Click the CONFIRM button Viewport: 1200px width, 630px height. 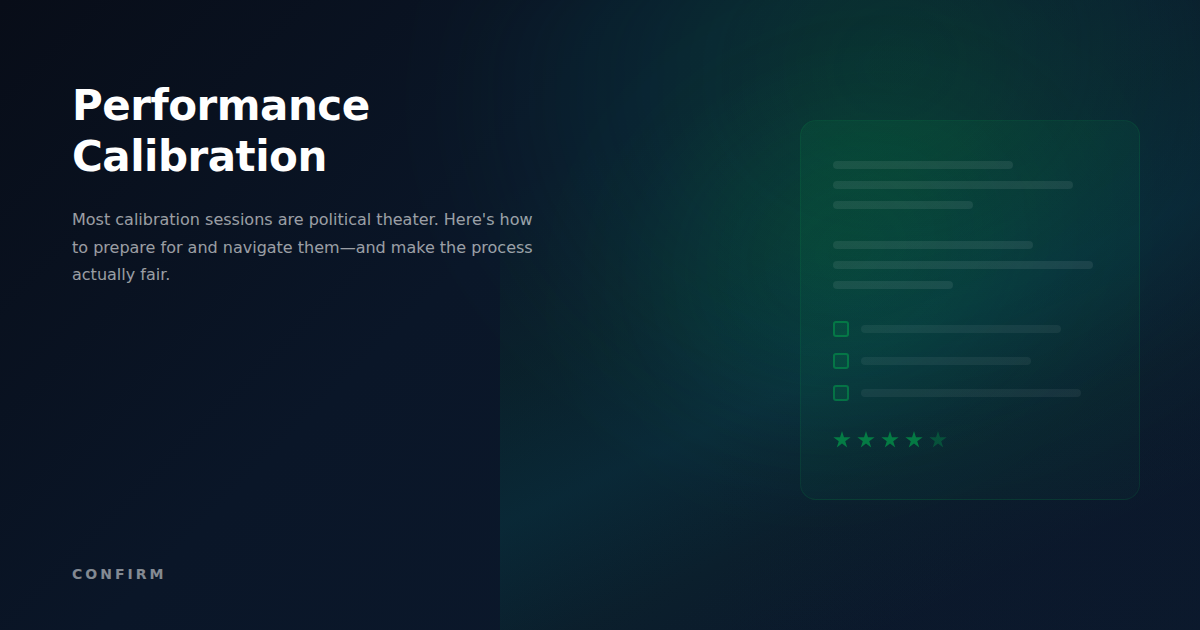click(x=118, y=574)
